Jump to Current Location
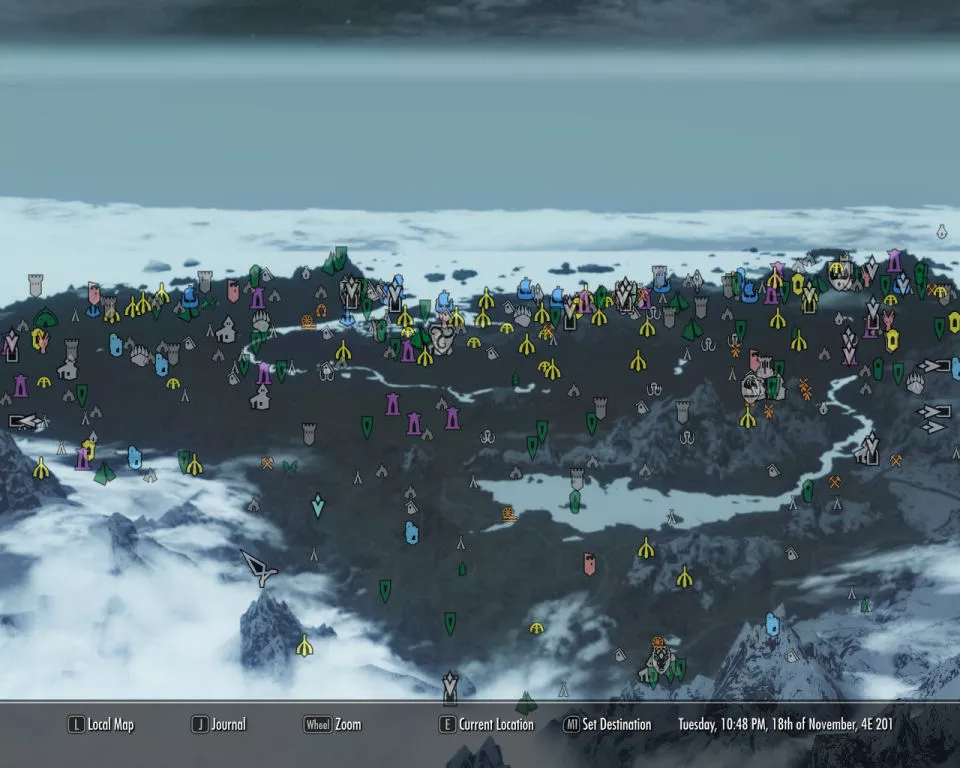This screenshot has width=960, height=768. 487,725
